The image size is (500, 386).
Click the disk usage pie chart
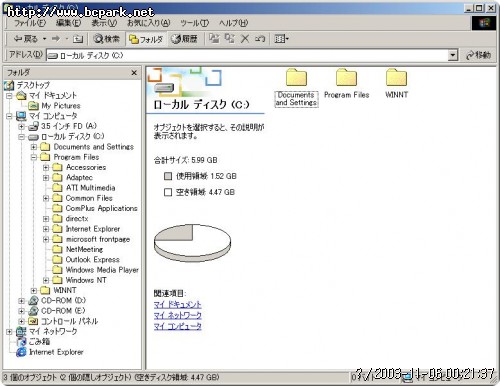[x=192, y=243]
